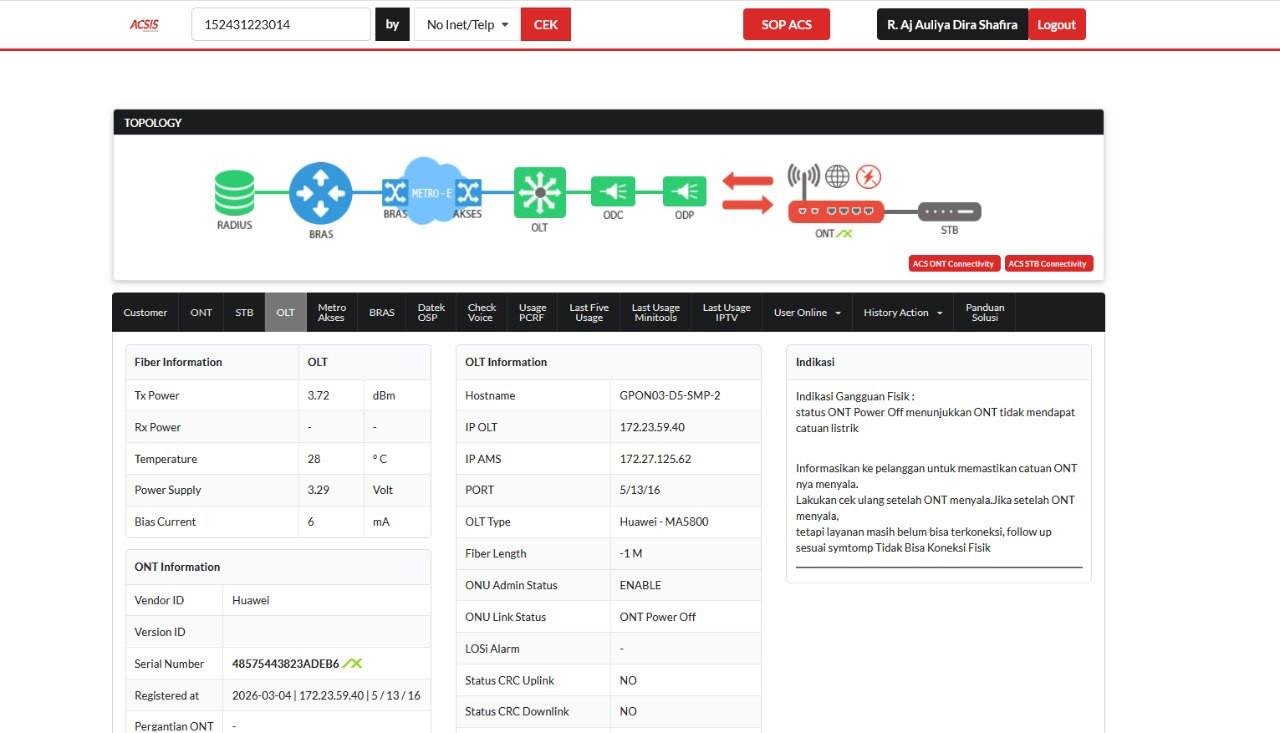Click the Indikasi panel header
1280x733 pixels.
pos(938,362)
